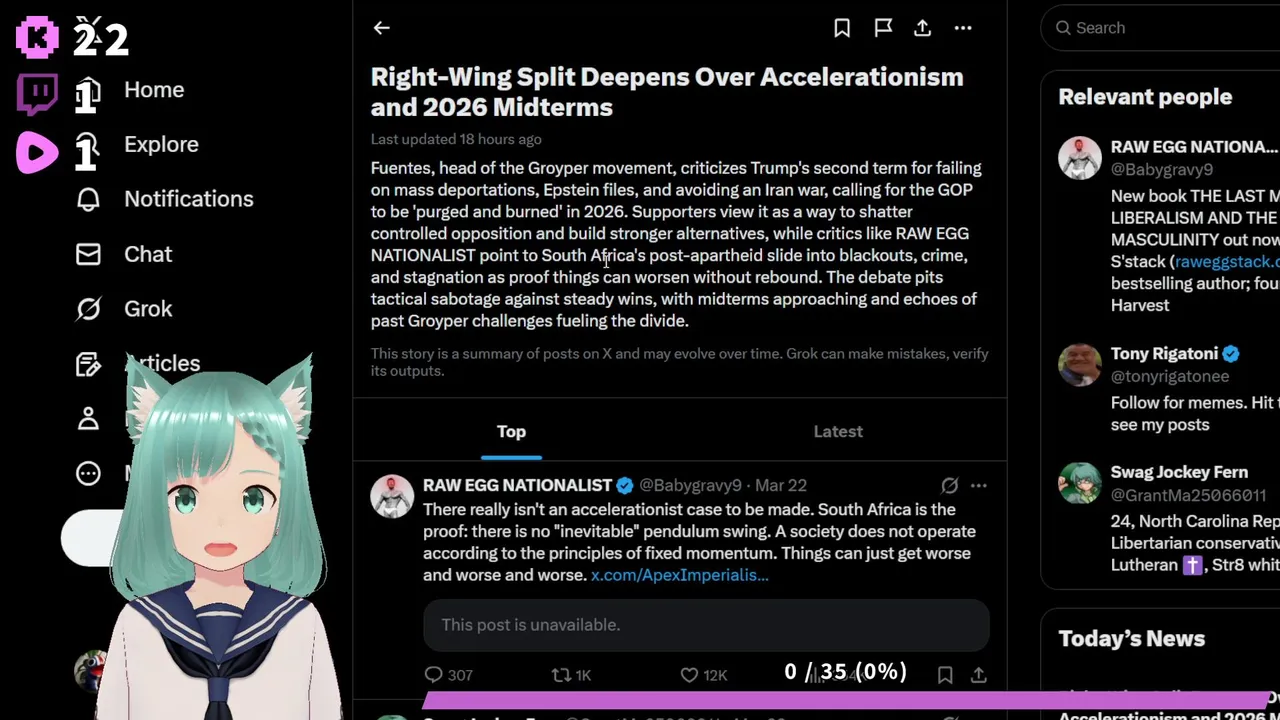
Task: Click the Search input field
Action: coord(1170,28)
